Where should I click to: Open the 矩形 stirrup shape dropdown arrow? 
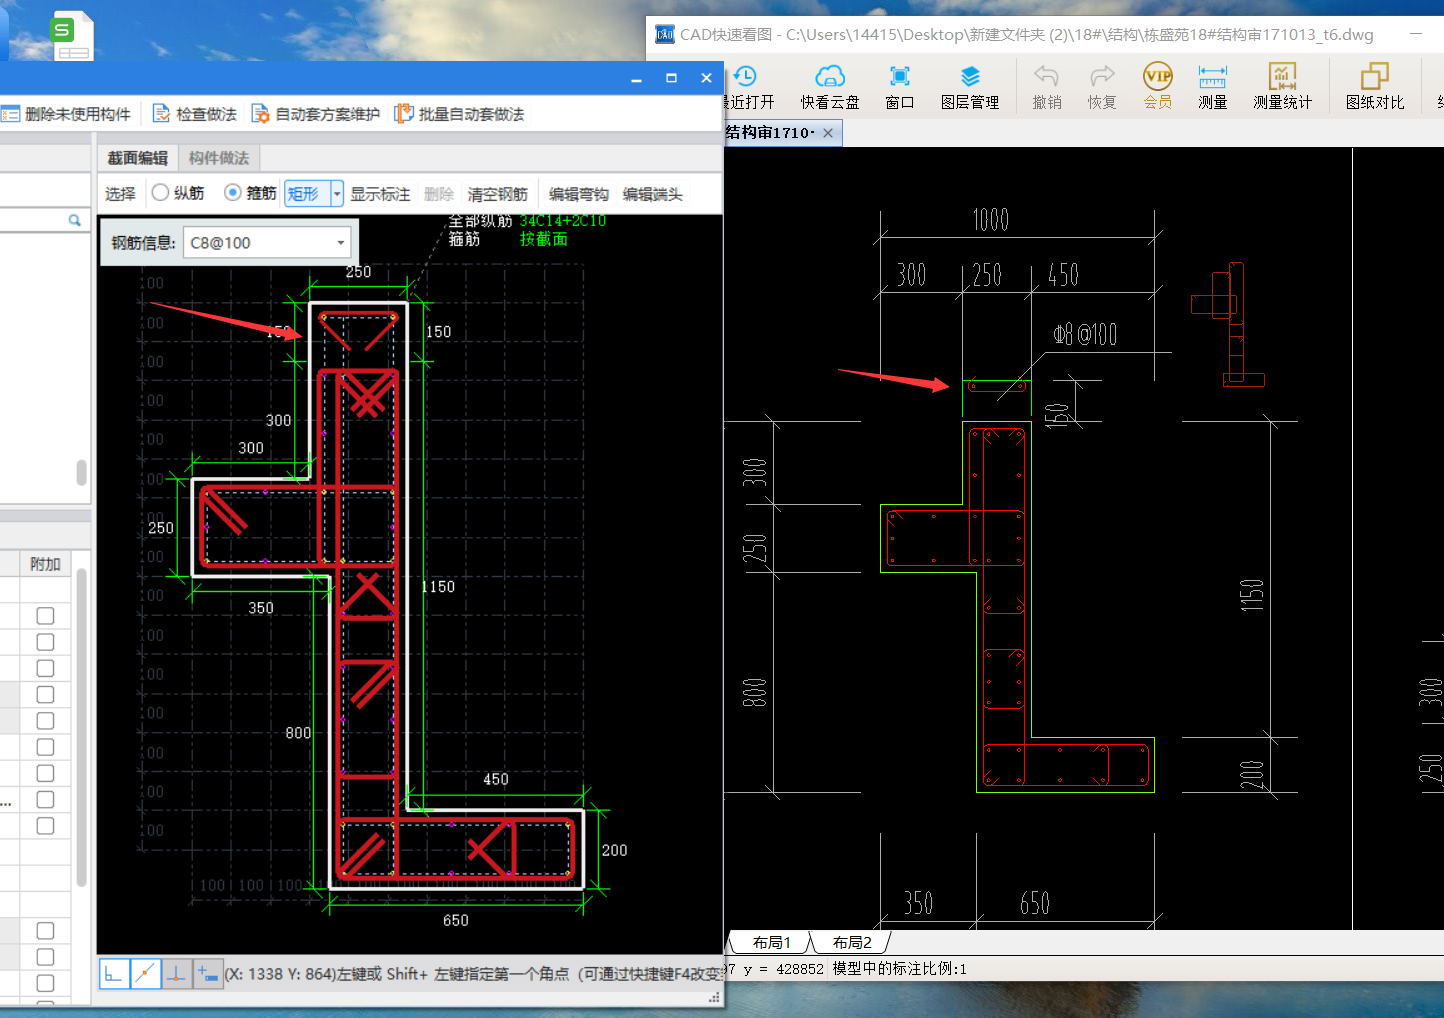(x=337, y=194)
